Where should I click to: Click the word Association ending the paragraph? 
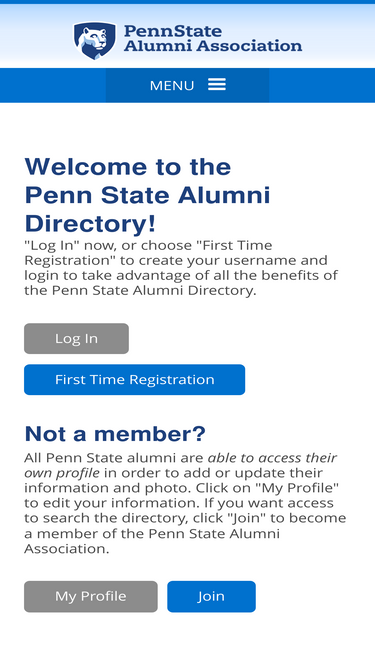(x=66, y=549)
